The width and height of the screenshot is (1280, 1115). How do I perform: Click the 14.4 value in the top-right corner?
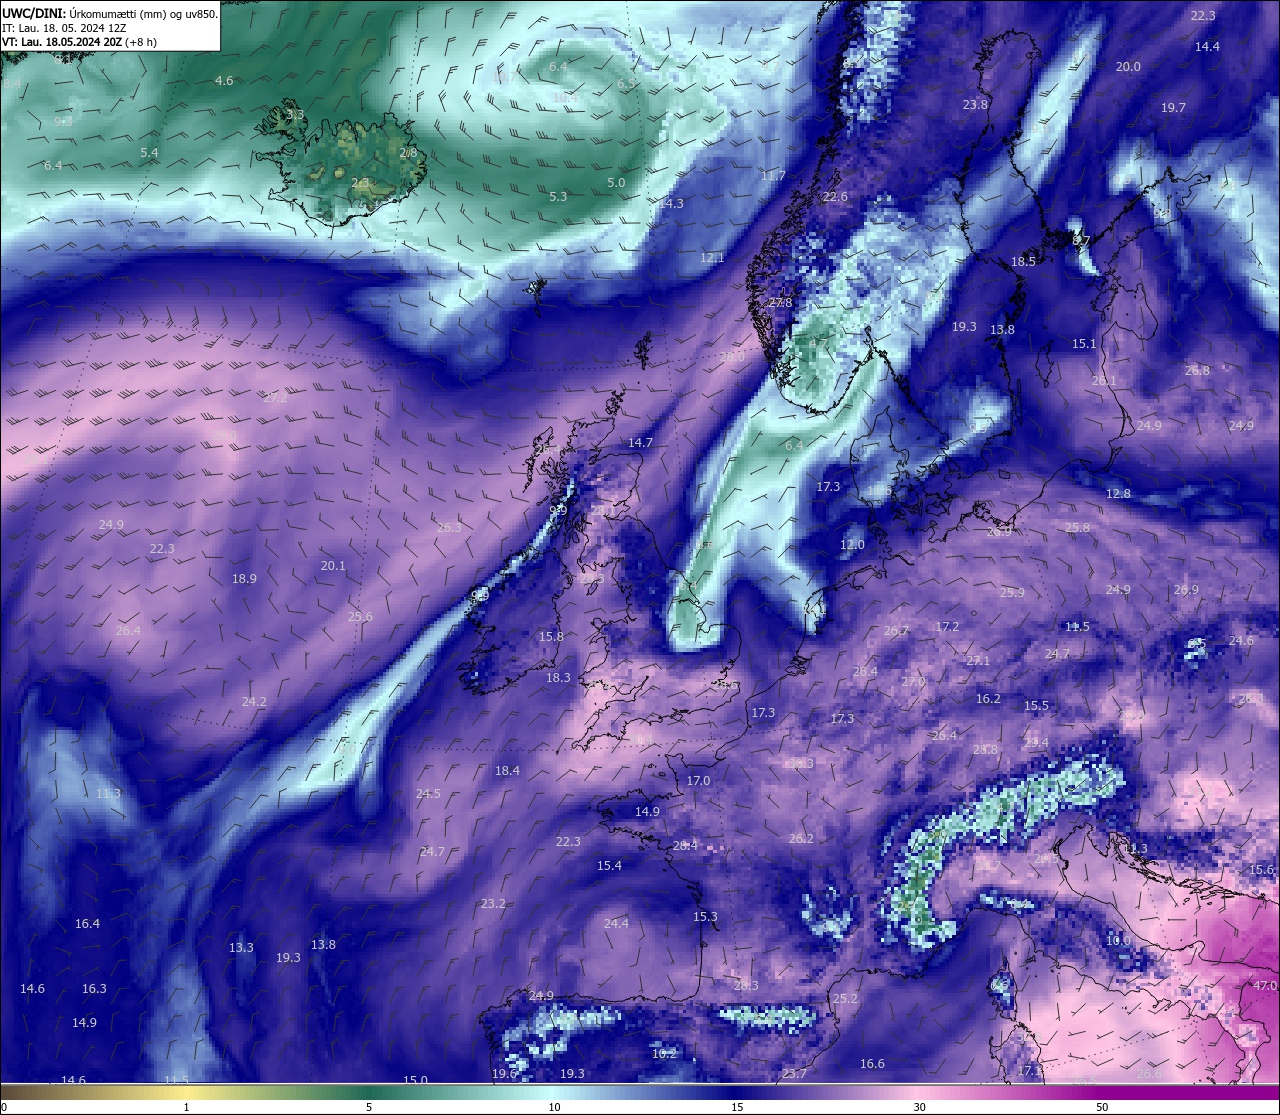point(1207,46)
